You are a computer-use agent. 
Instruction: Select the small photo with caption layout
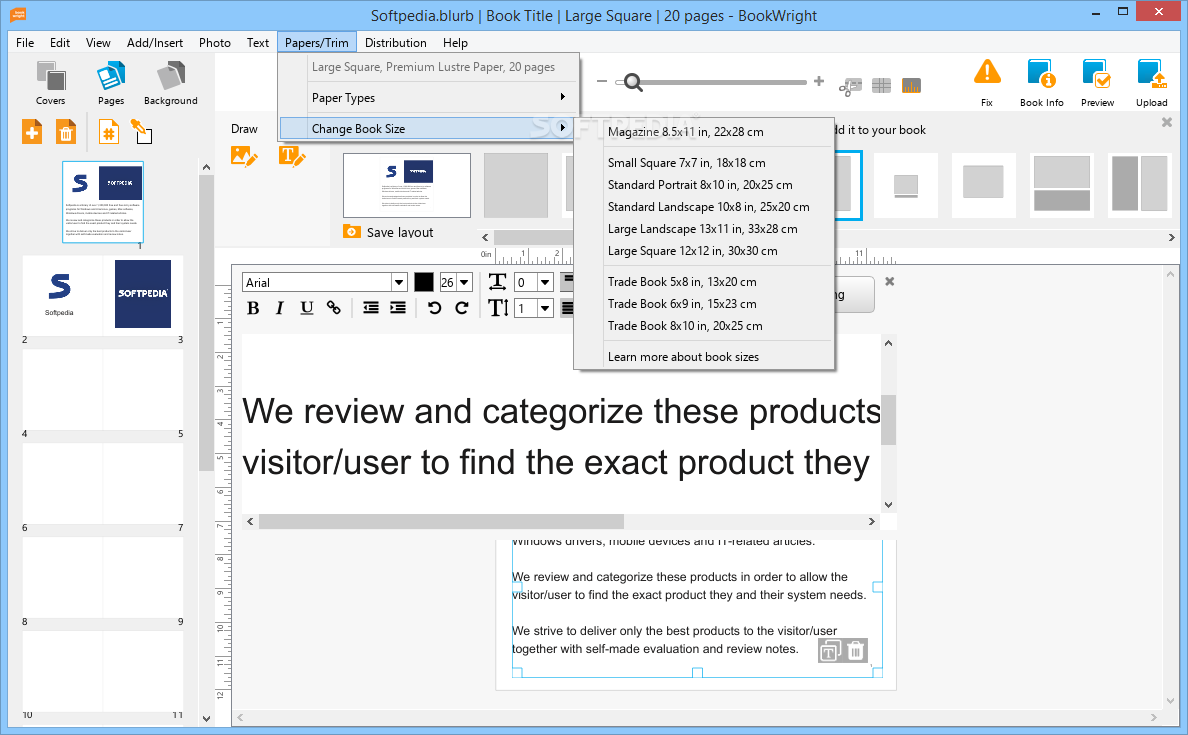(905, 185)
